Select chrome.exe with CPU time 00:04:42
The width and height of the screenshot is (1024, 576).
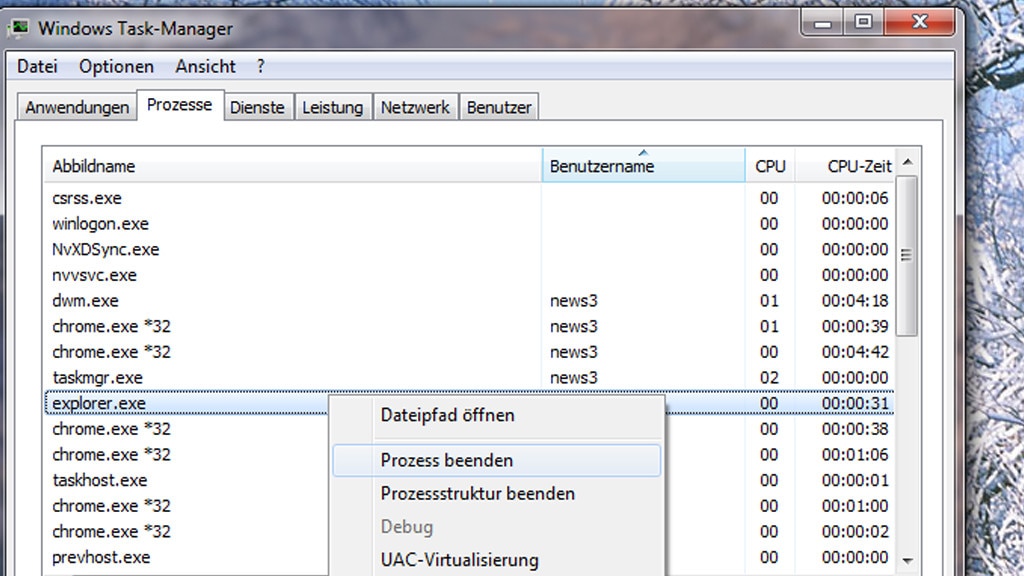(469, 352)
